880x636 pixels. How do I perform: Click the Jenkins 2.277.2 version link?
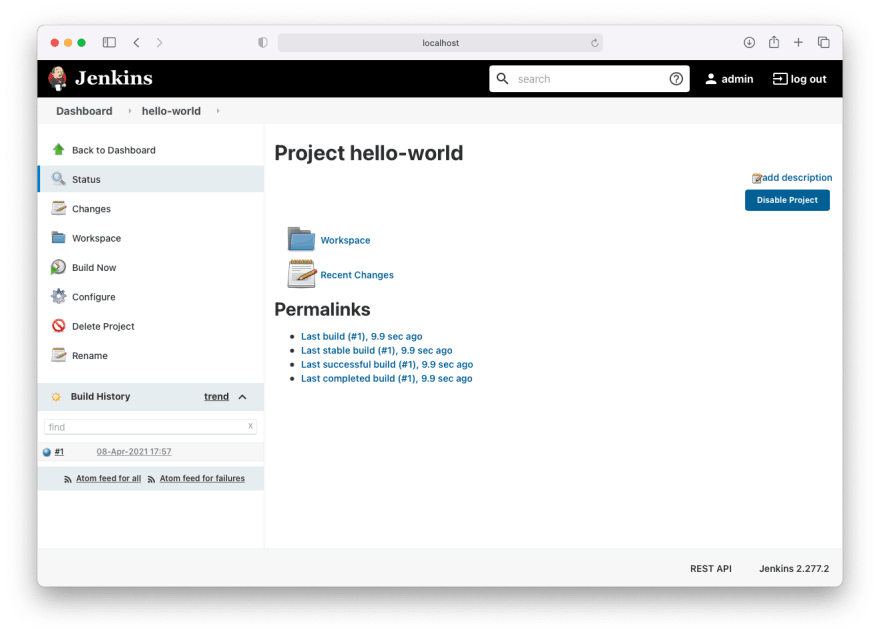[x=794, y=569]
